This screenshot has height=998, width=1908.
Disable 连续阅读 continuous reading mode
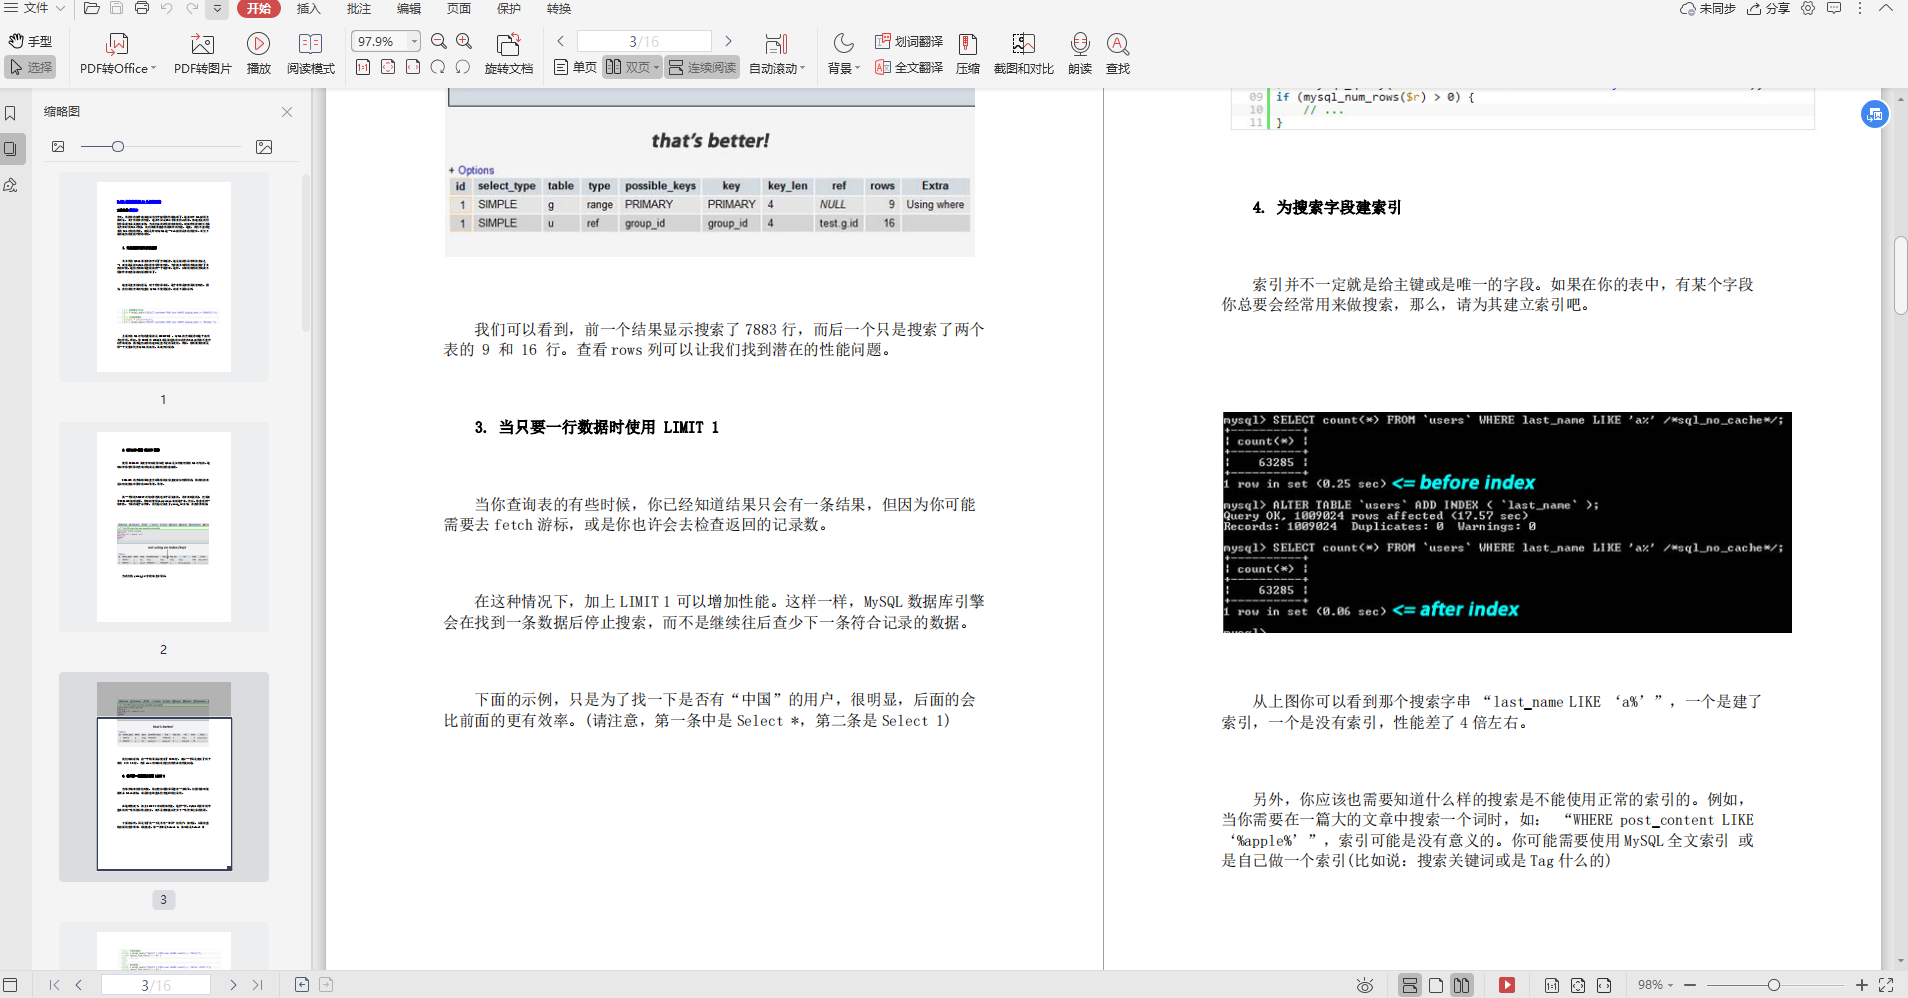(701, 67)
